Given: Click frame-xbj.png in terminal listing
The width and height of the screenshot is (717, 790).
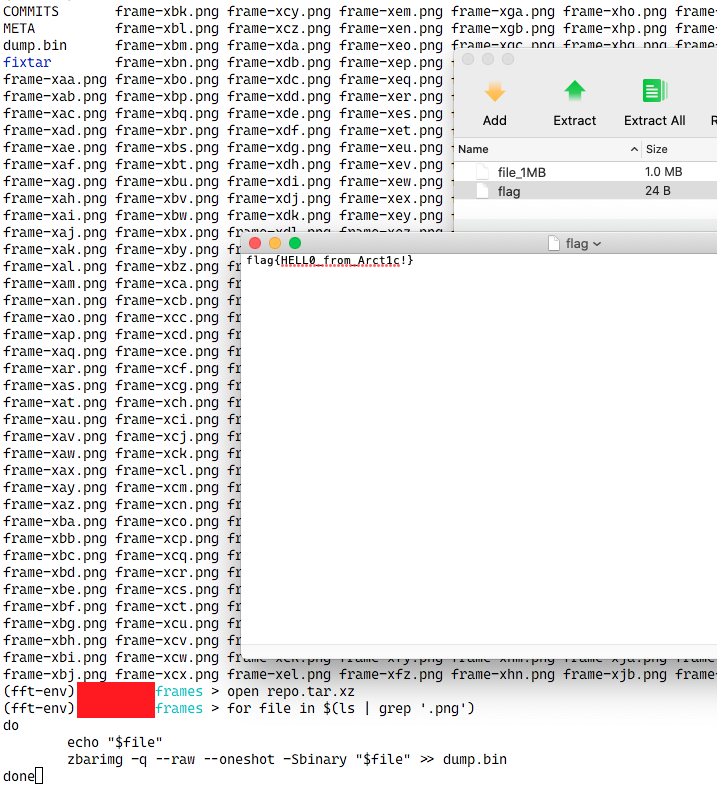Looking at the screenshot, I should point(55,674).
